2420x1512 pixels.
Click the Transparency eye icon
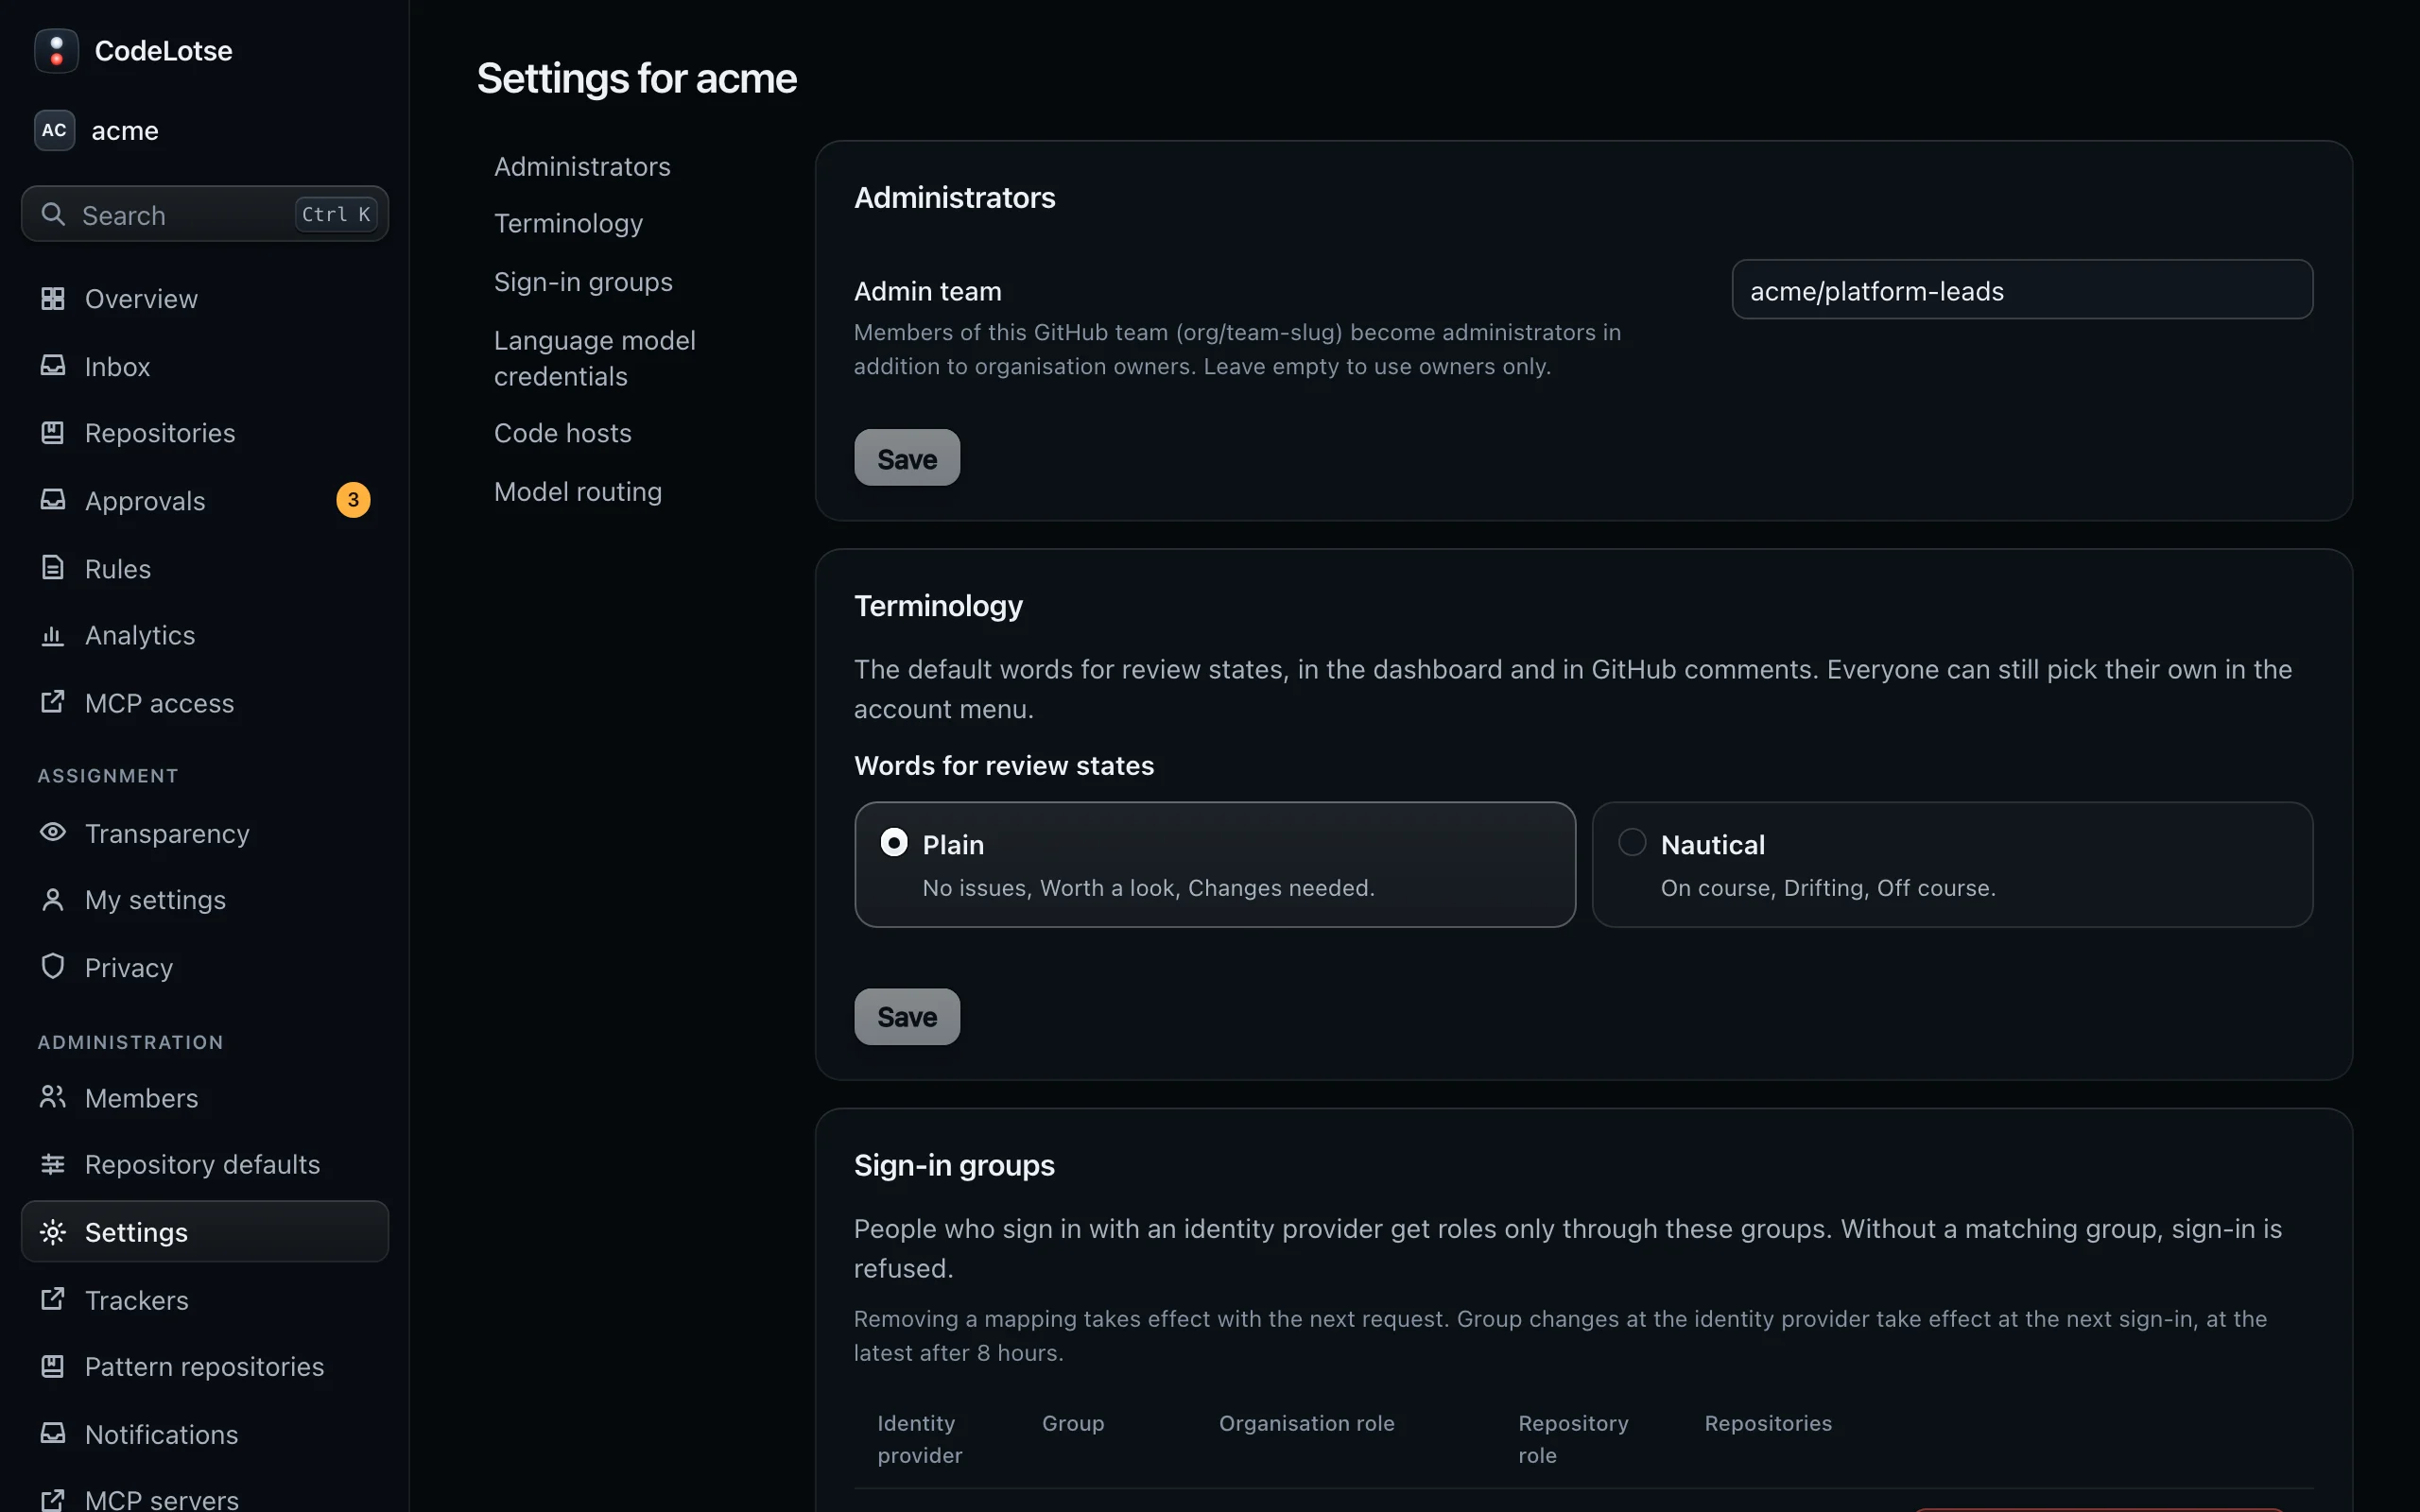pyautogui.click(x=53, y=832)
